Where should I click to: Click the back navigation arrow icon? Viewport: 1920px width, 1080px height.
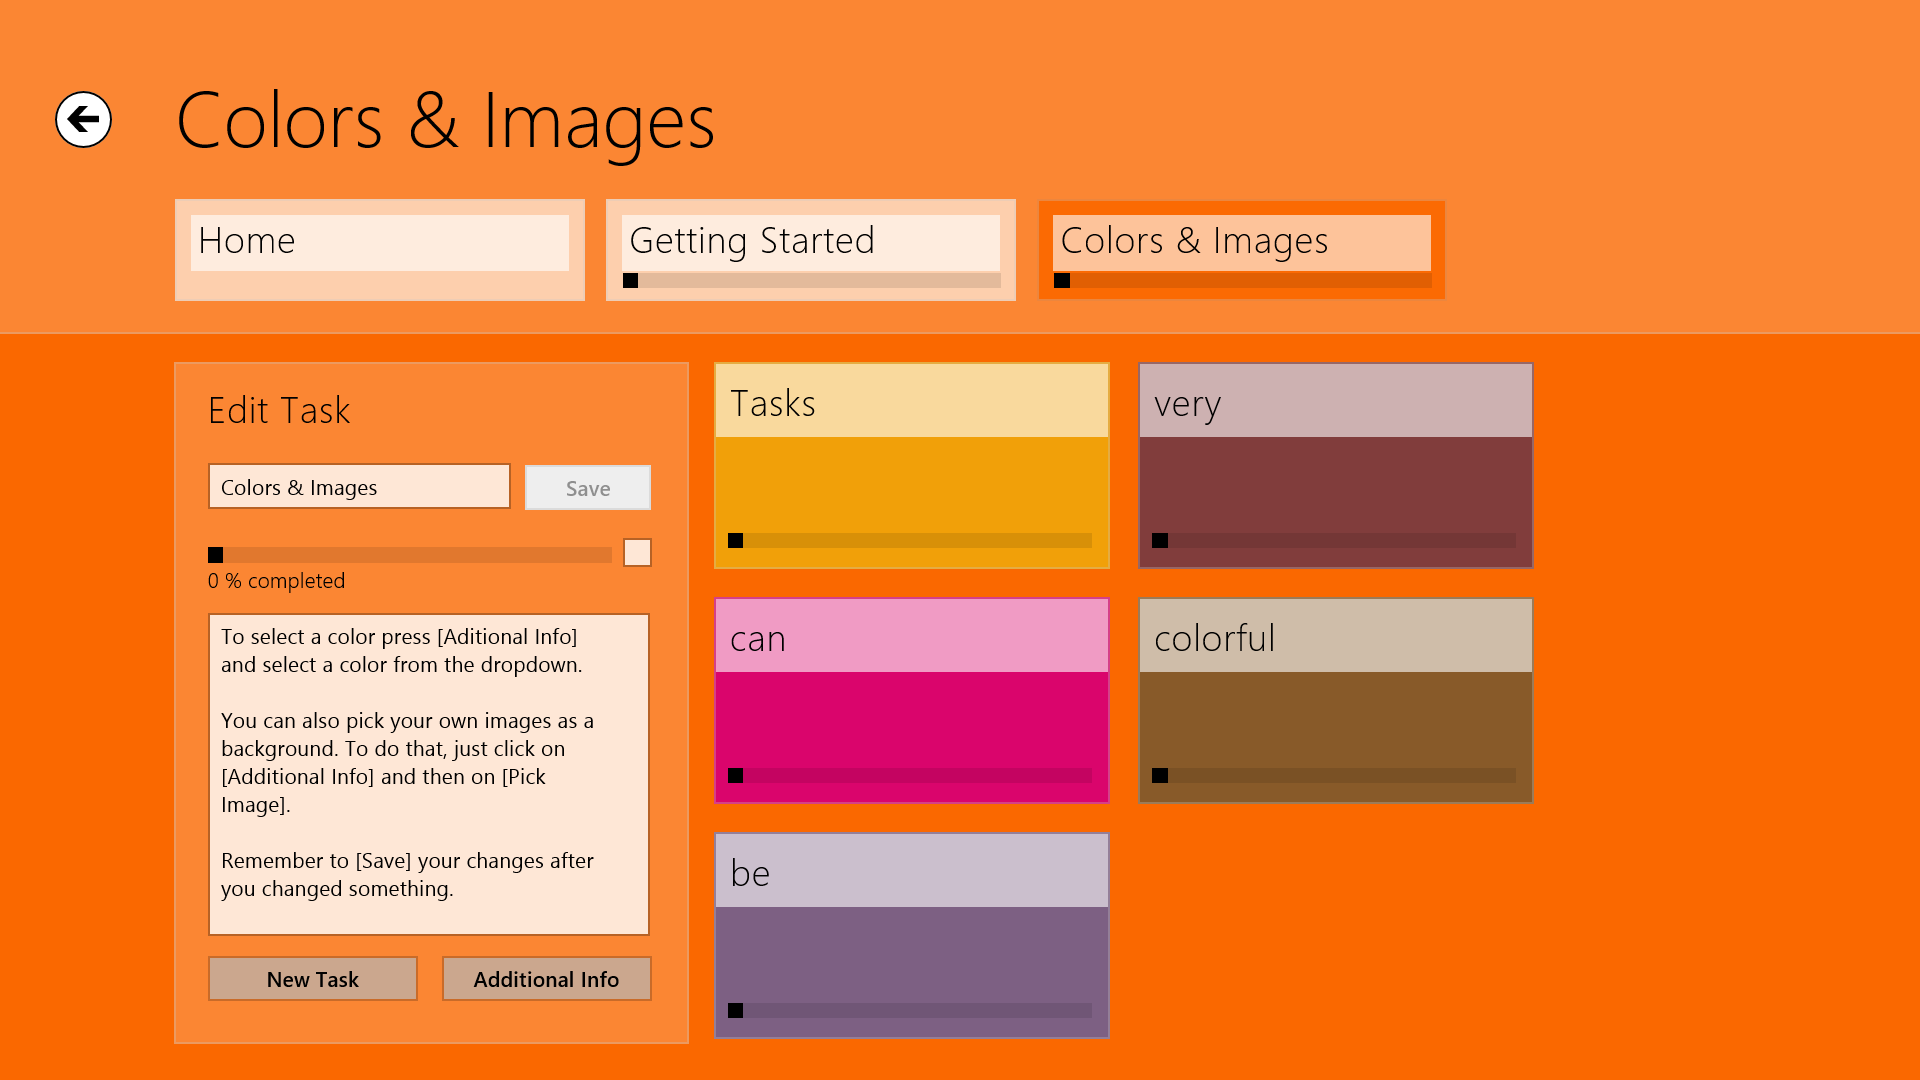(82, 119)
